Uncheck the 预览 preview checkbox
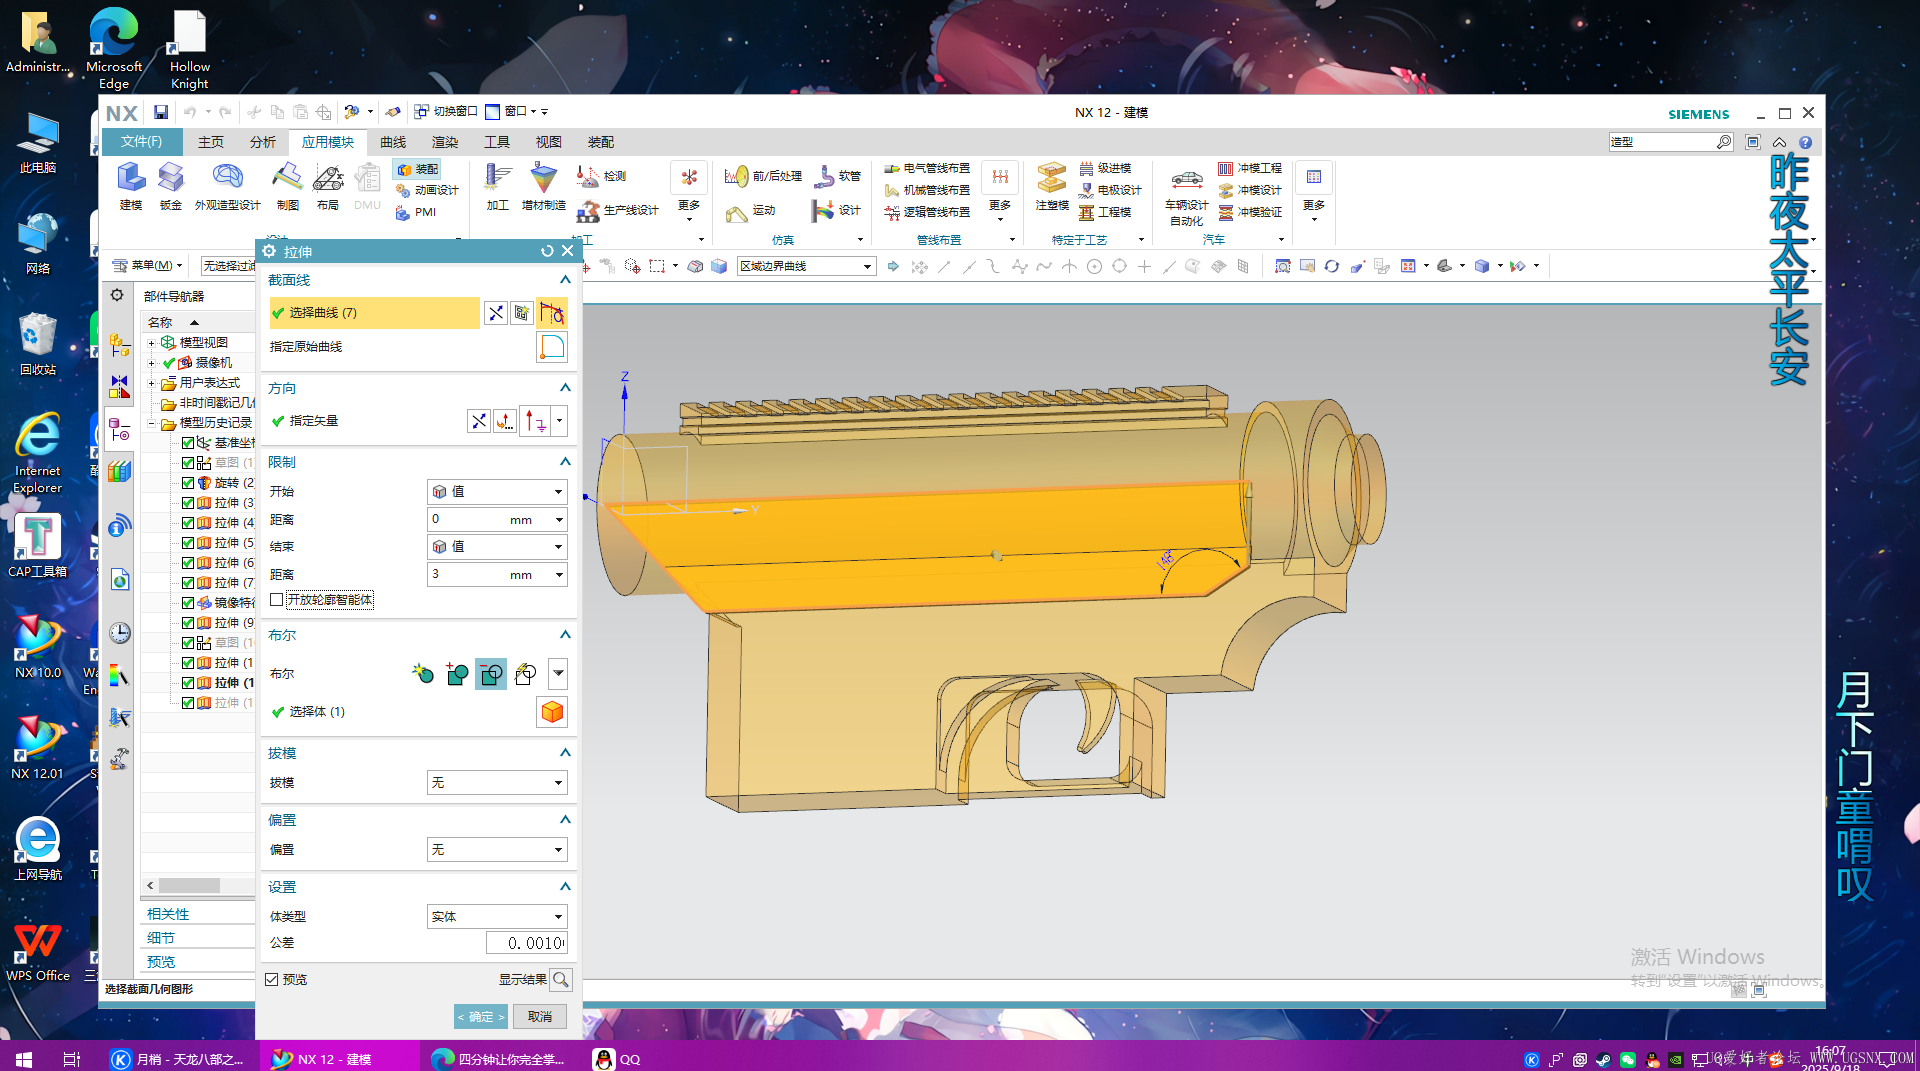The width and height of the screenshot is (1920, 1071). click(272, 980)
